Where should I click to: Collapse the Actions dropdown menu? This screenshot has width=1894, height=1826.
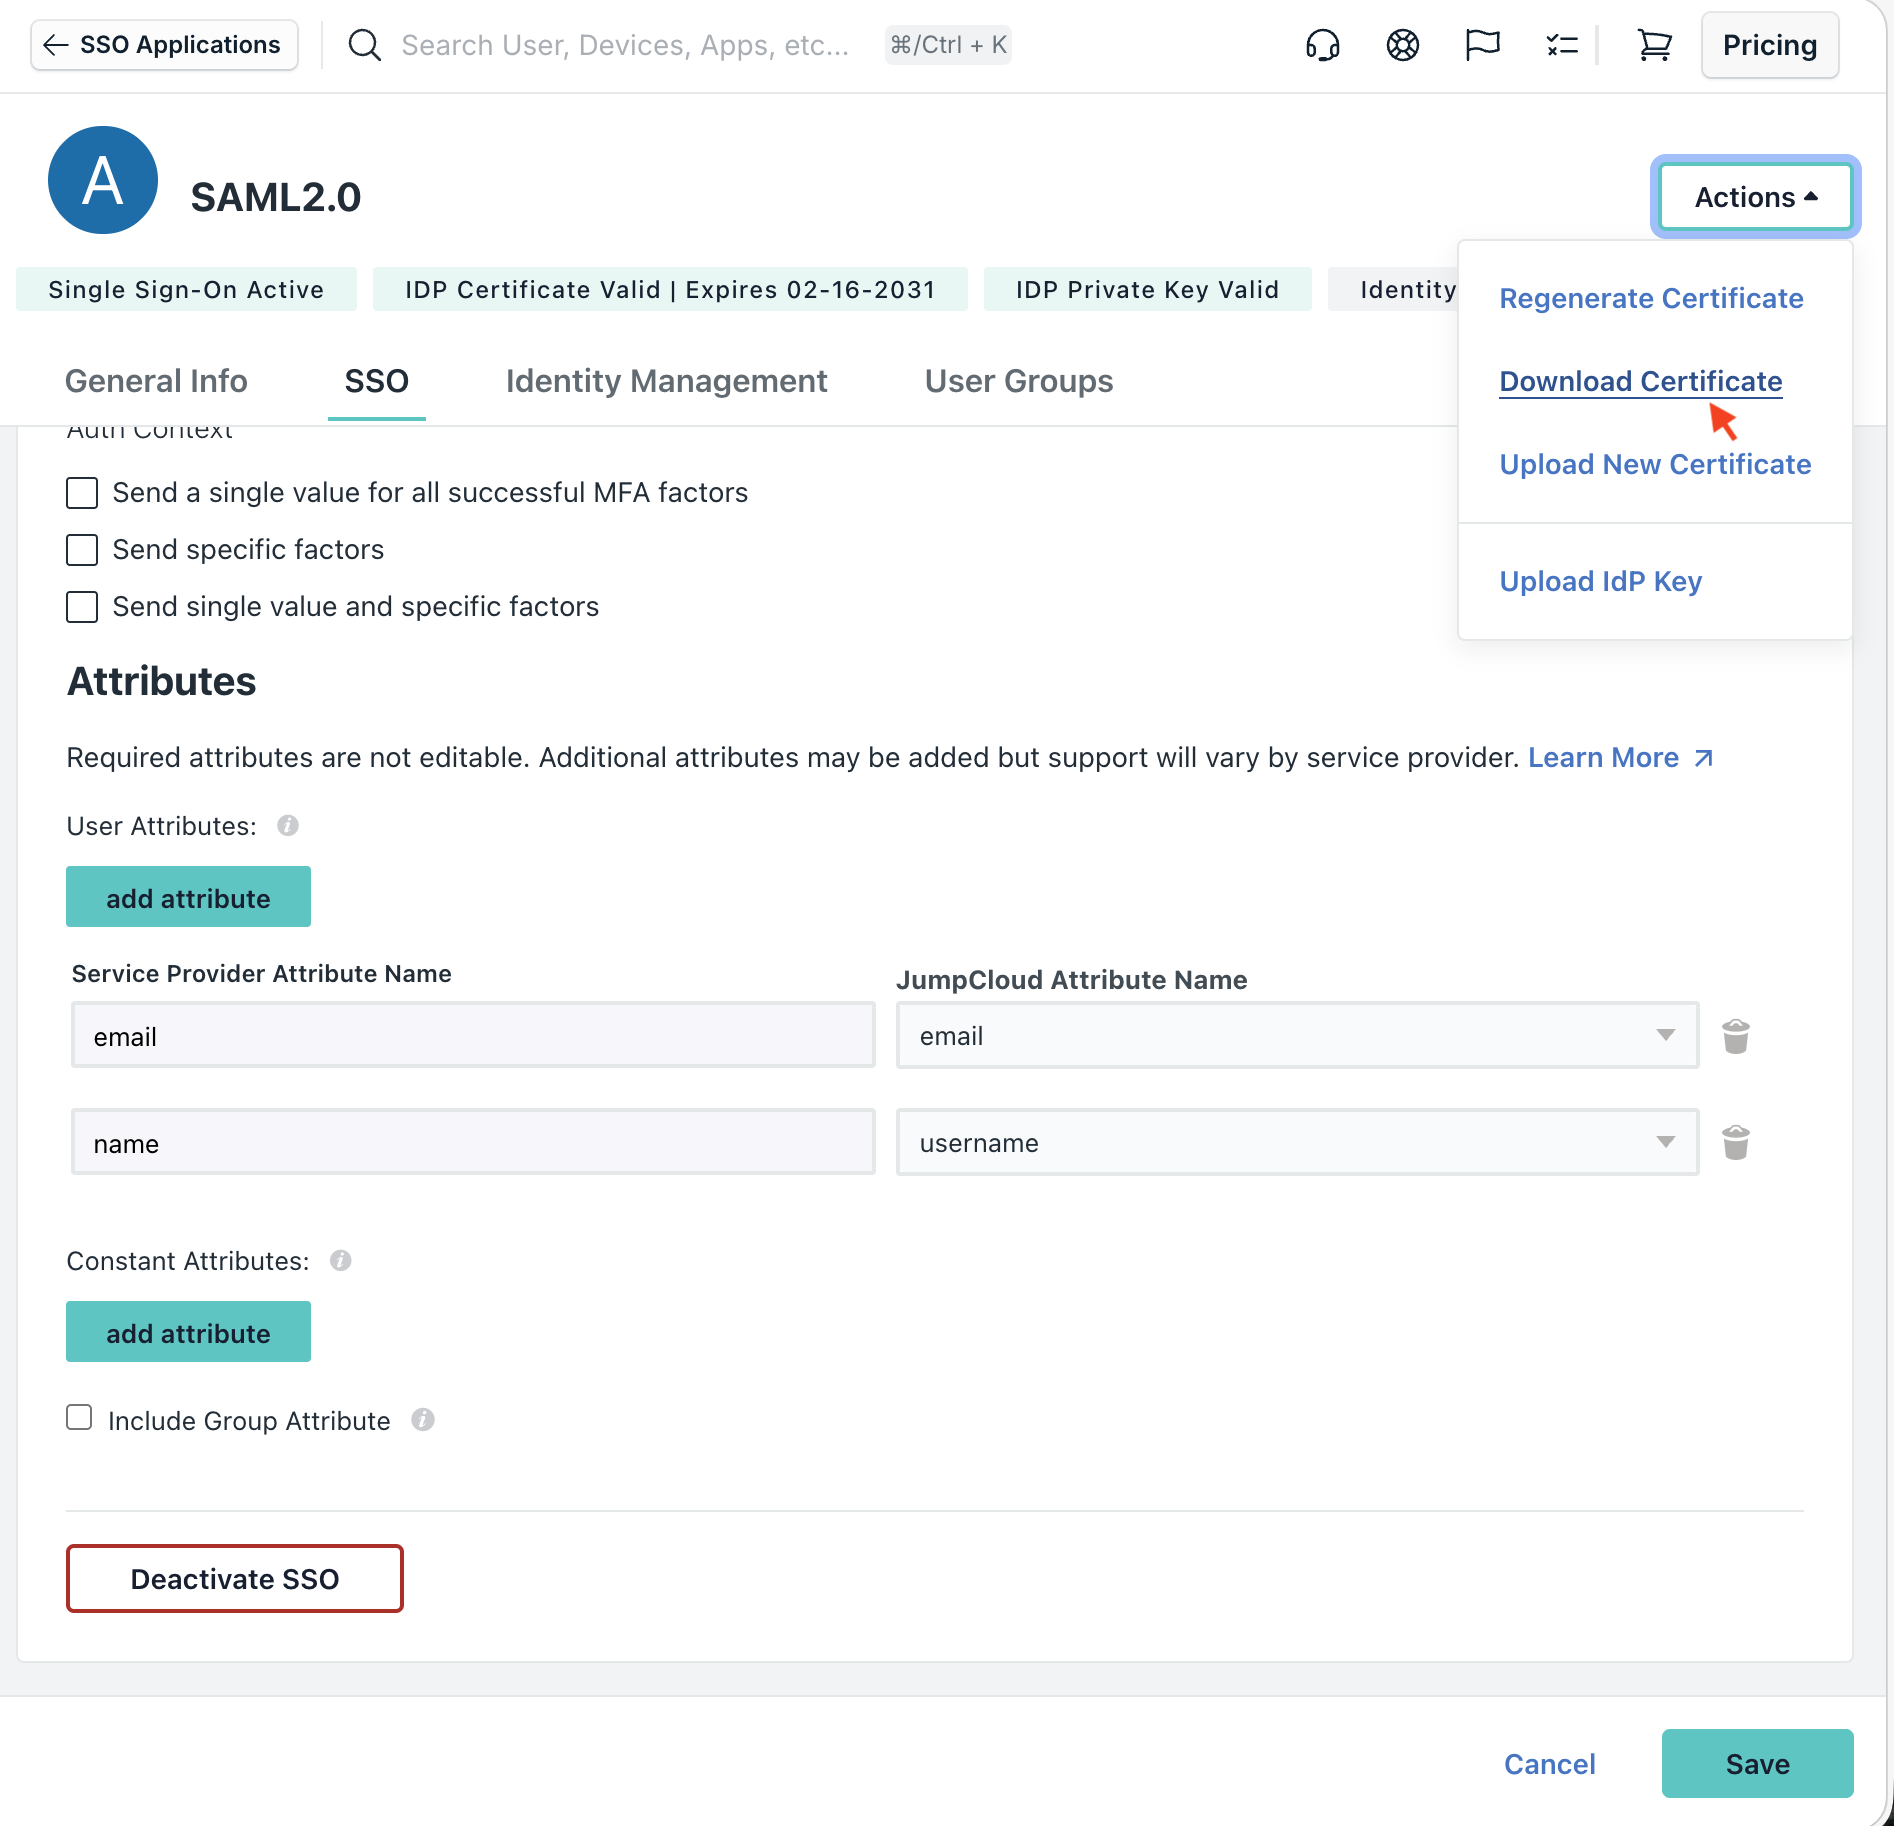tap(1755, 197)
